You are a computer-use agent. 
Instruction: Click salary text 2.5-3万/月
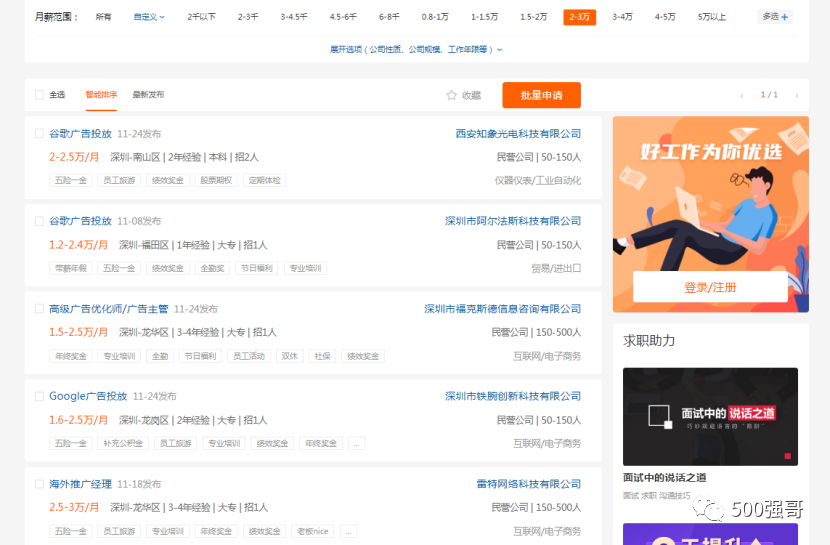coord(74,507)
